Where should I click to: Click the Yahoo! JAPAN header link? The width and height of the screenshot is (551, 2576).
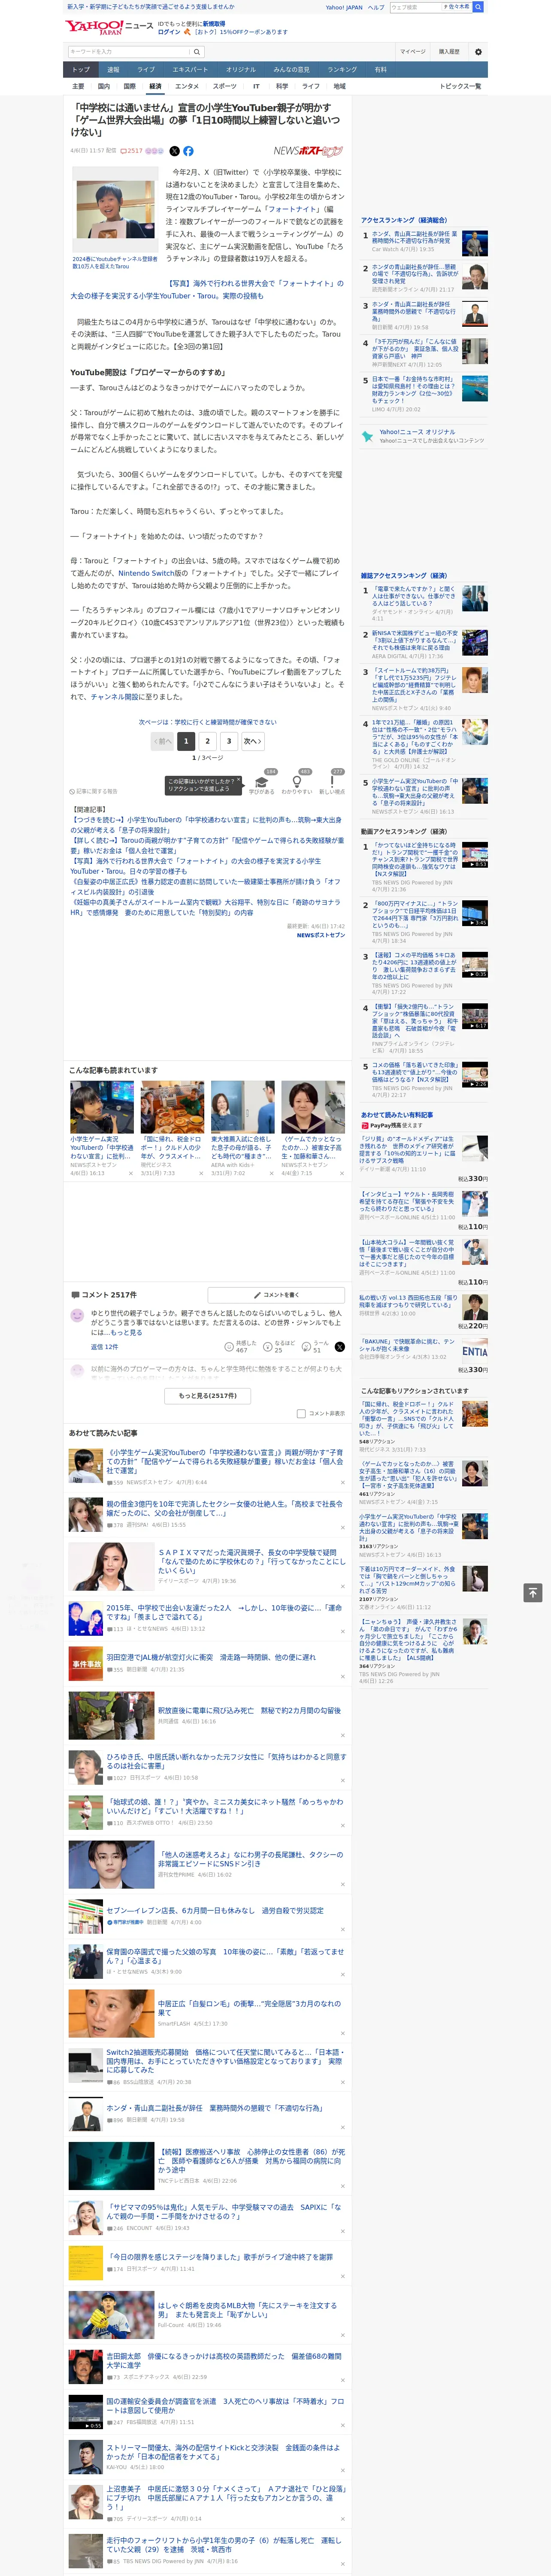coord(344,7)
